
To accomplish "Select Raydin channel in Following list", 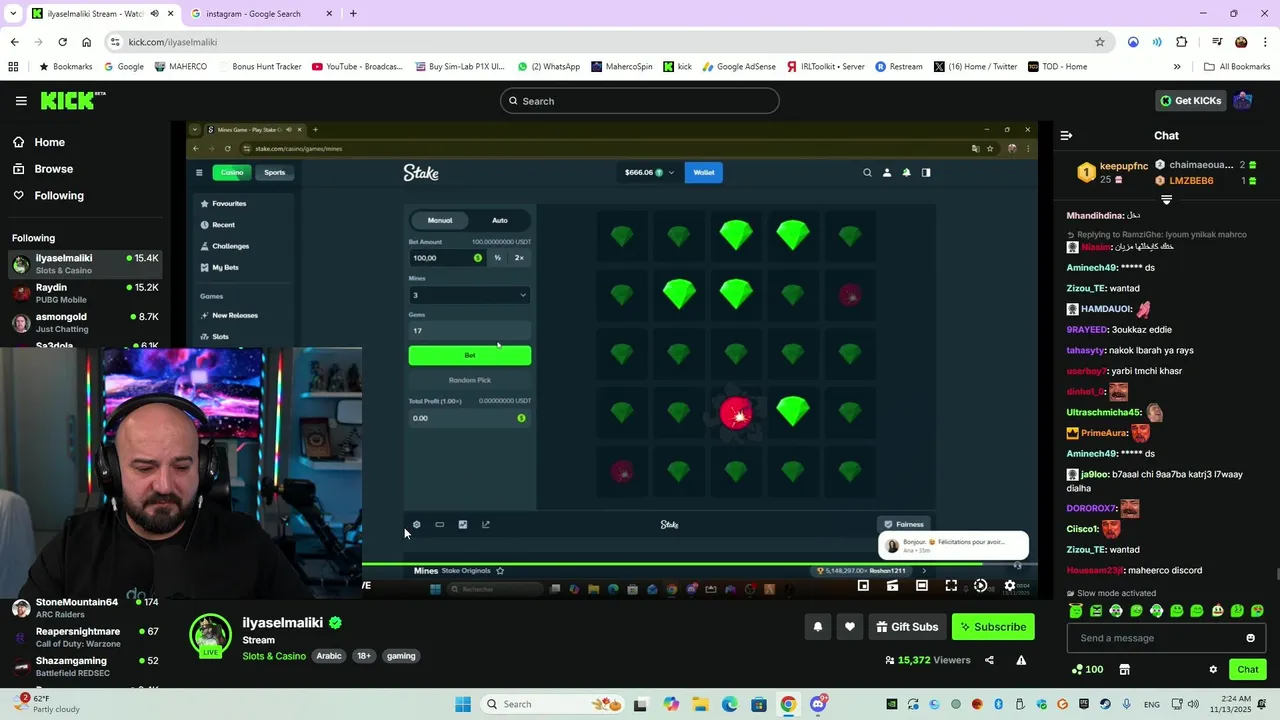I will [x=84, y=293].
